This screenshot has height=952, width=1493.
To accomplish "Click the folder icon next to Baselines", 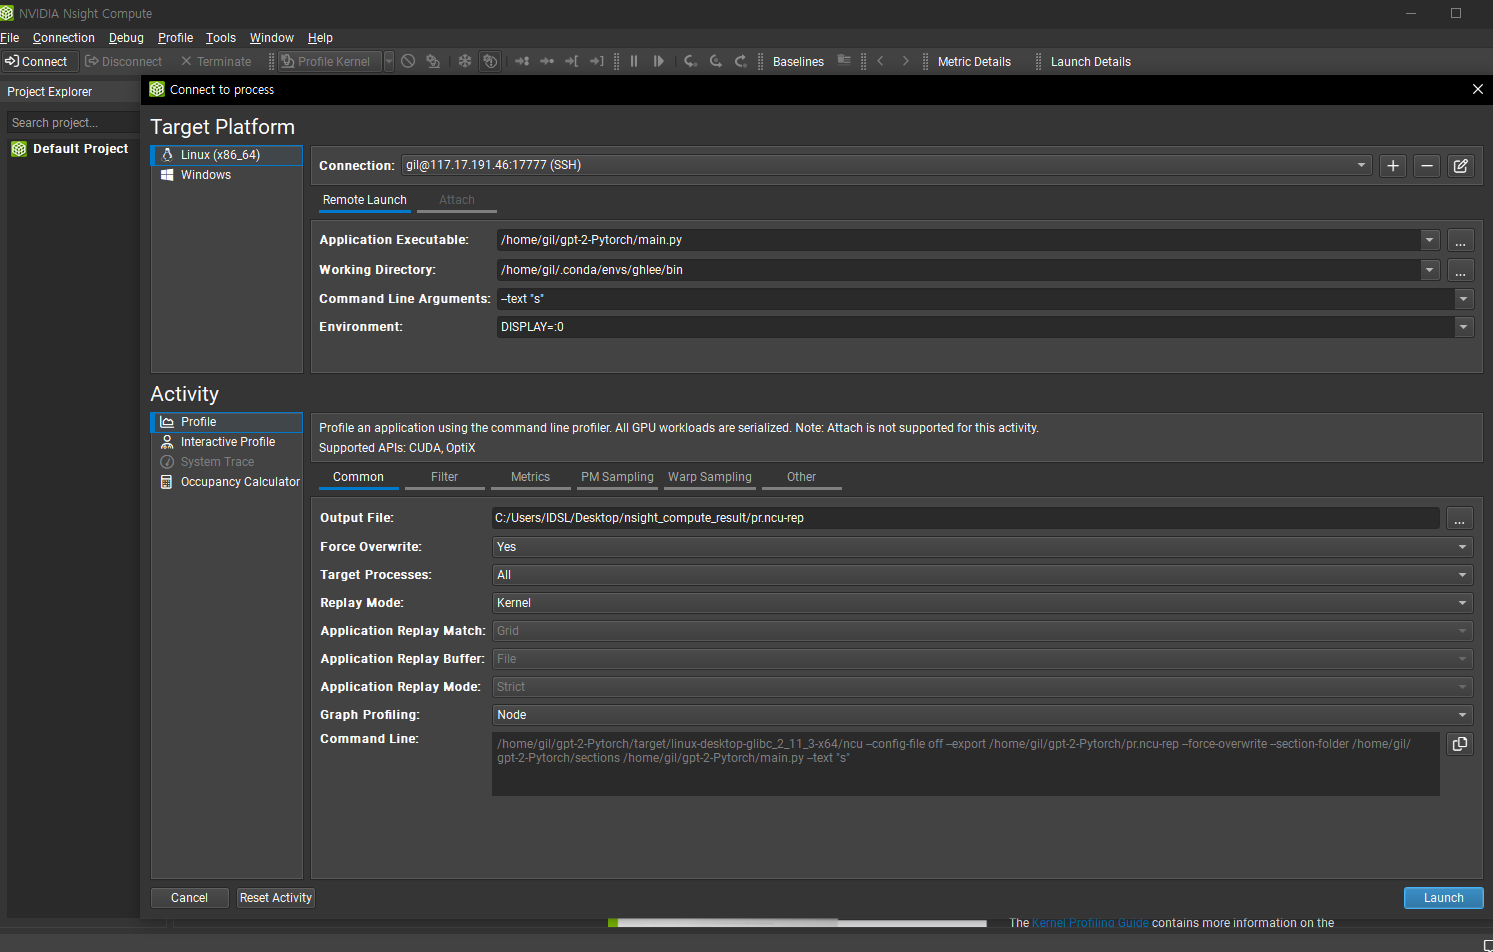I will pos(844,61).
